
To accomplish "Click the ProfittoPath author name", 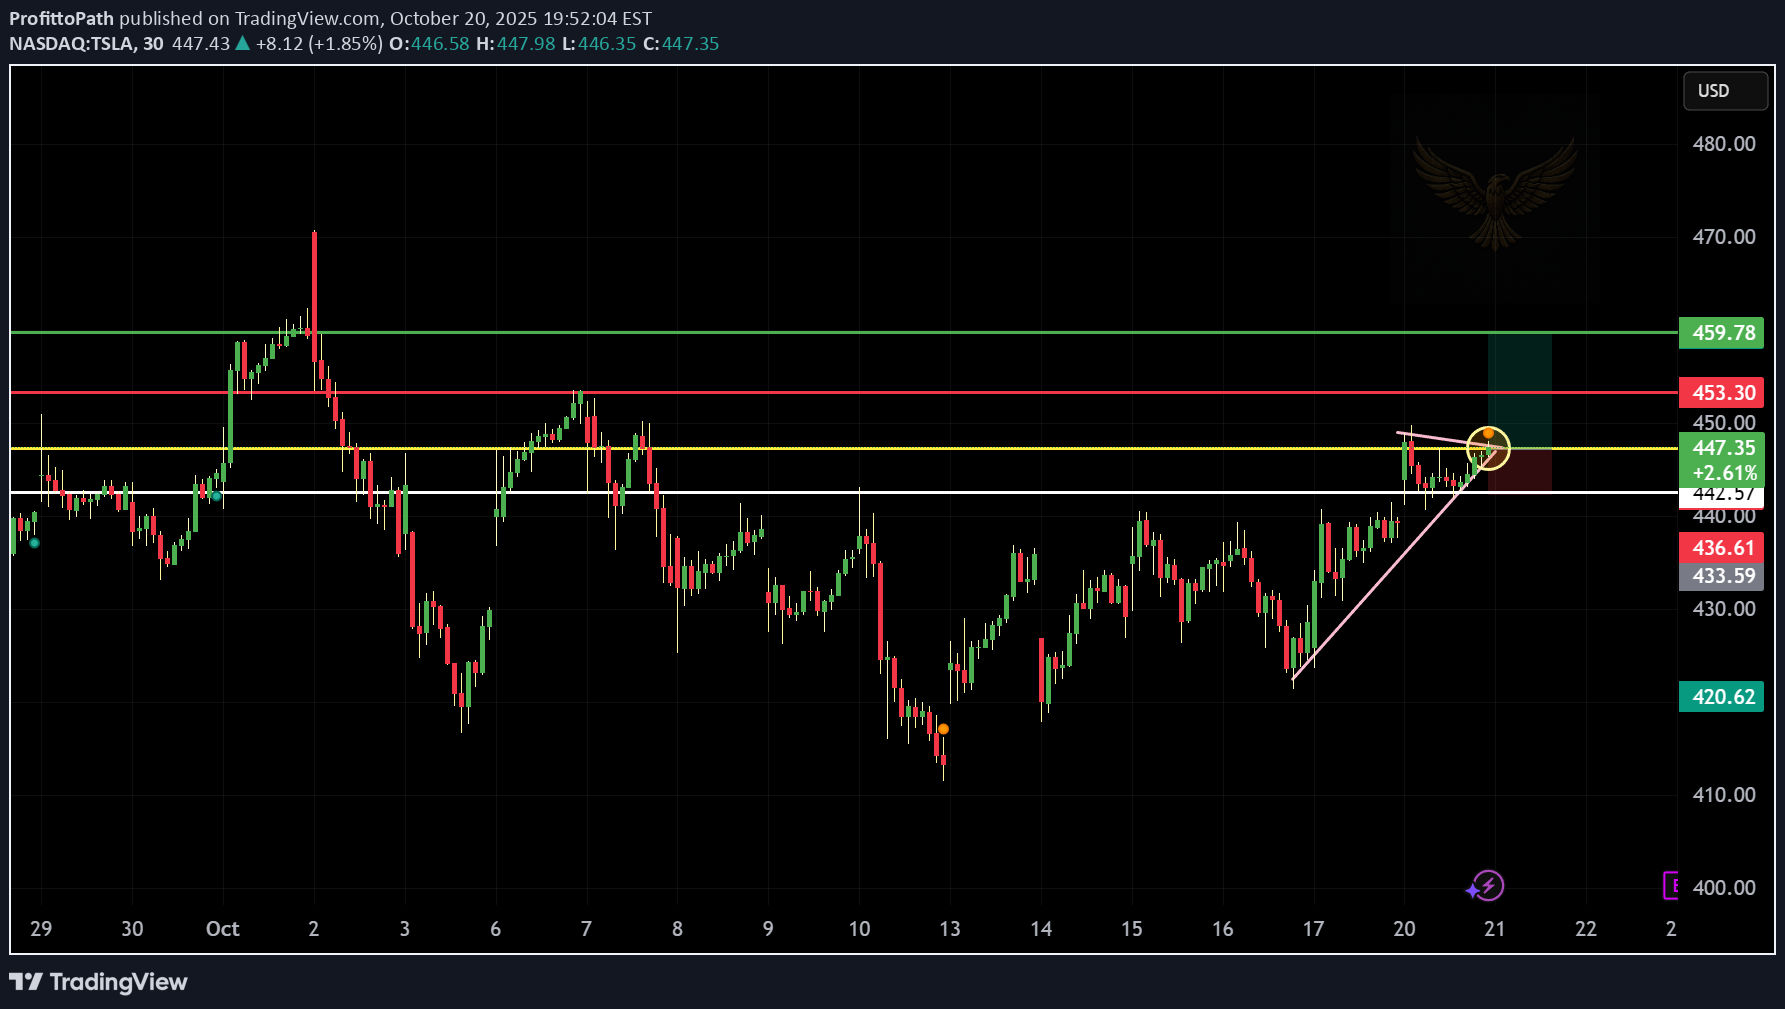I will click(61, 18).
